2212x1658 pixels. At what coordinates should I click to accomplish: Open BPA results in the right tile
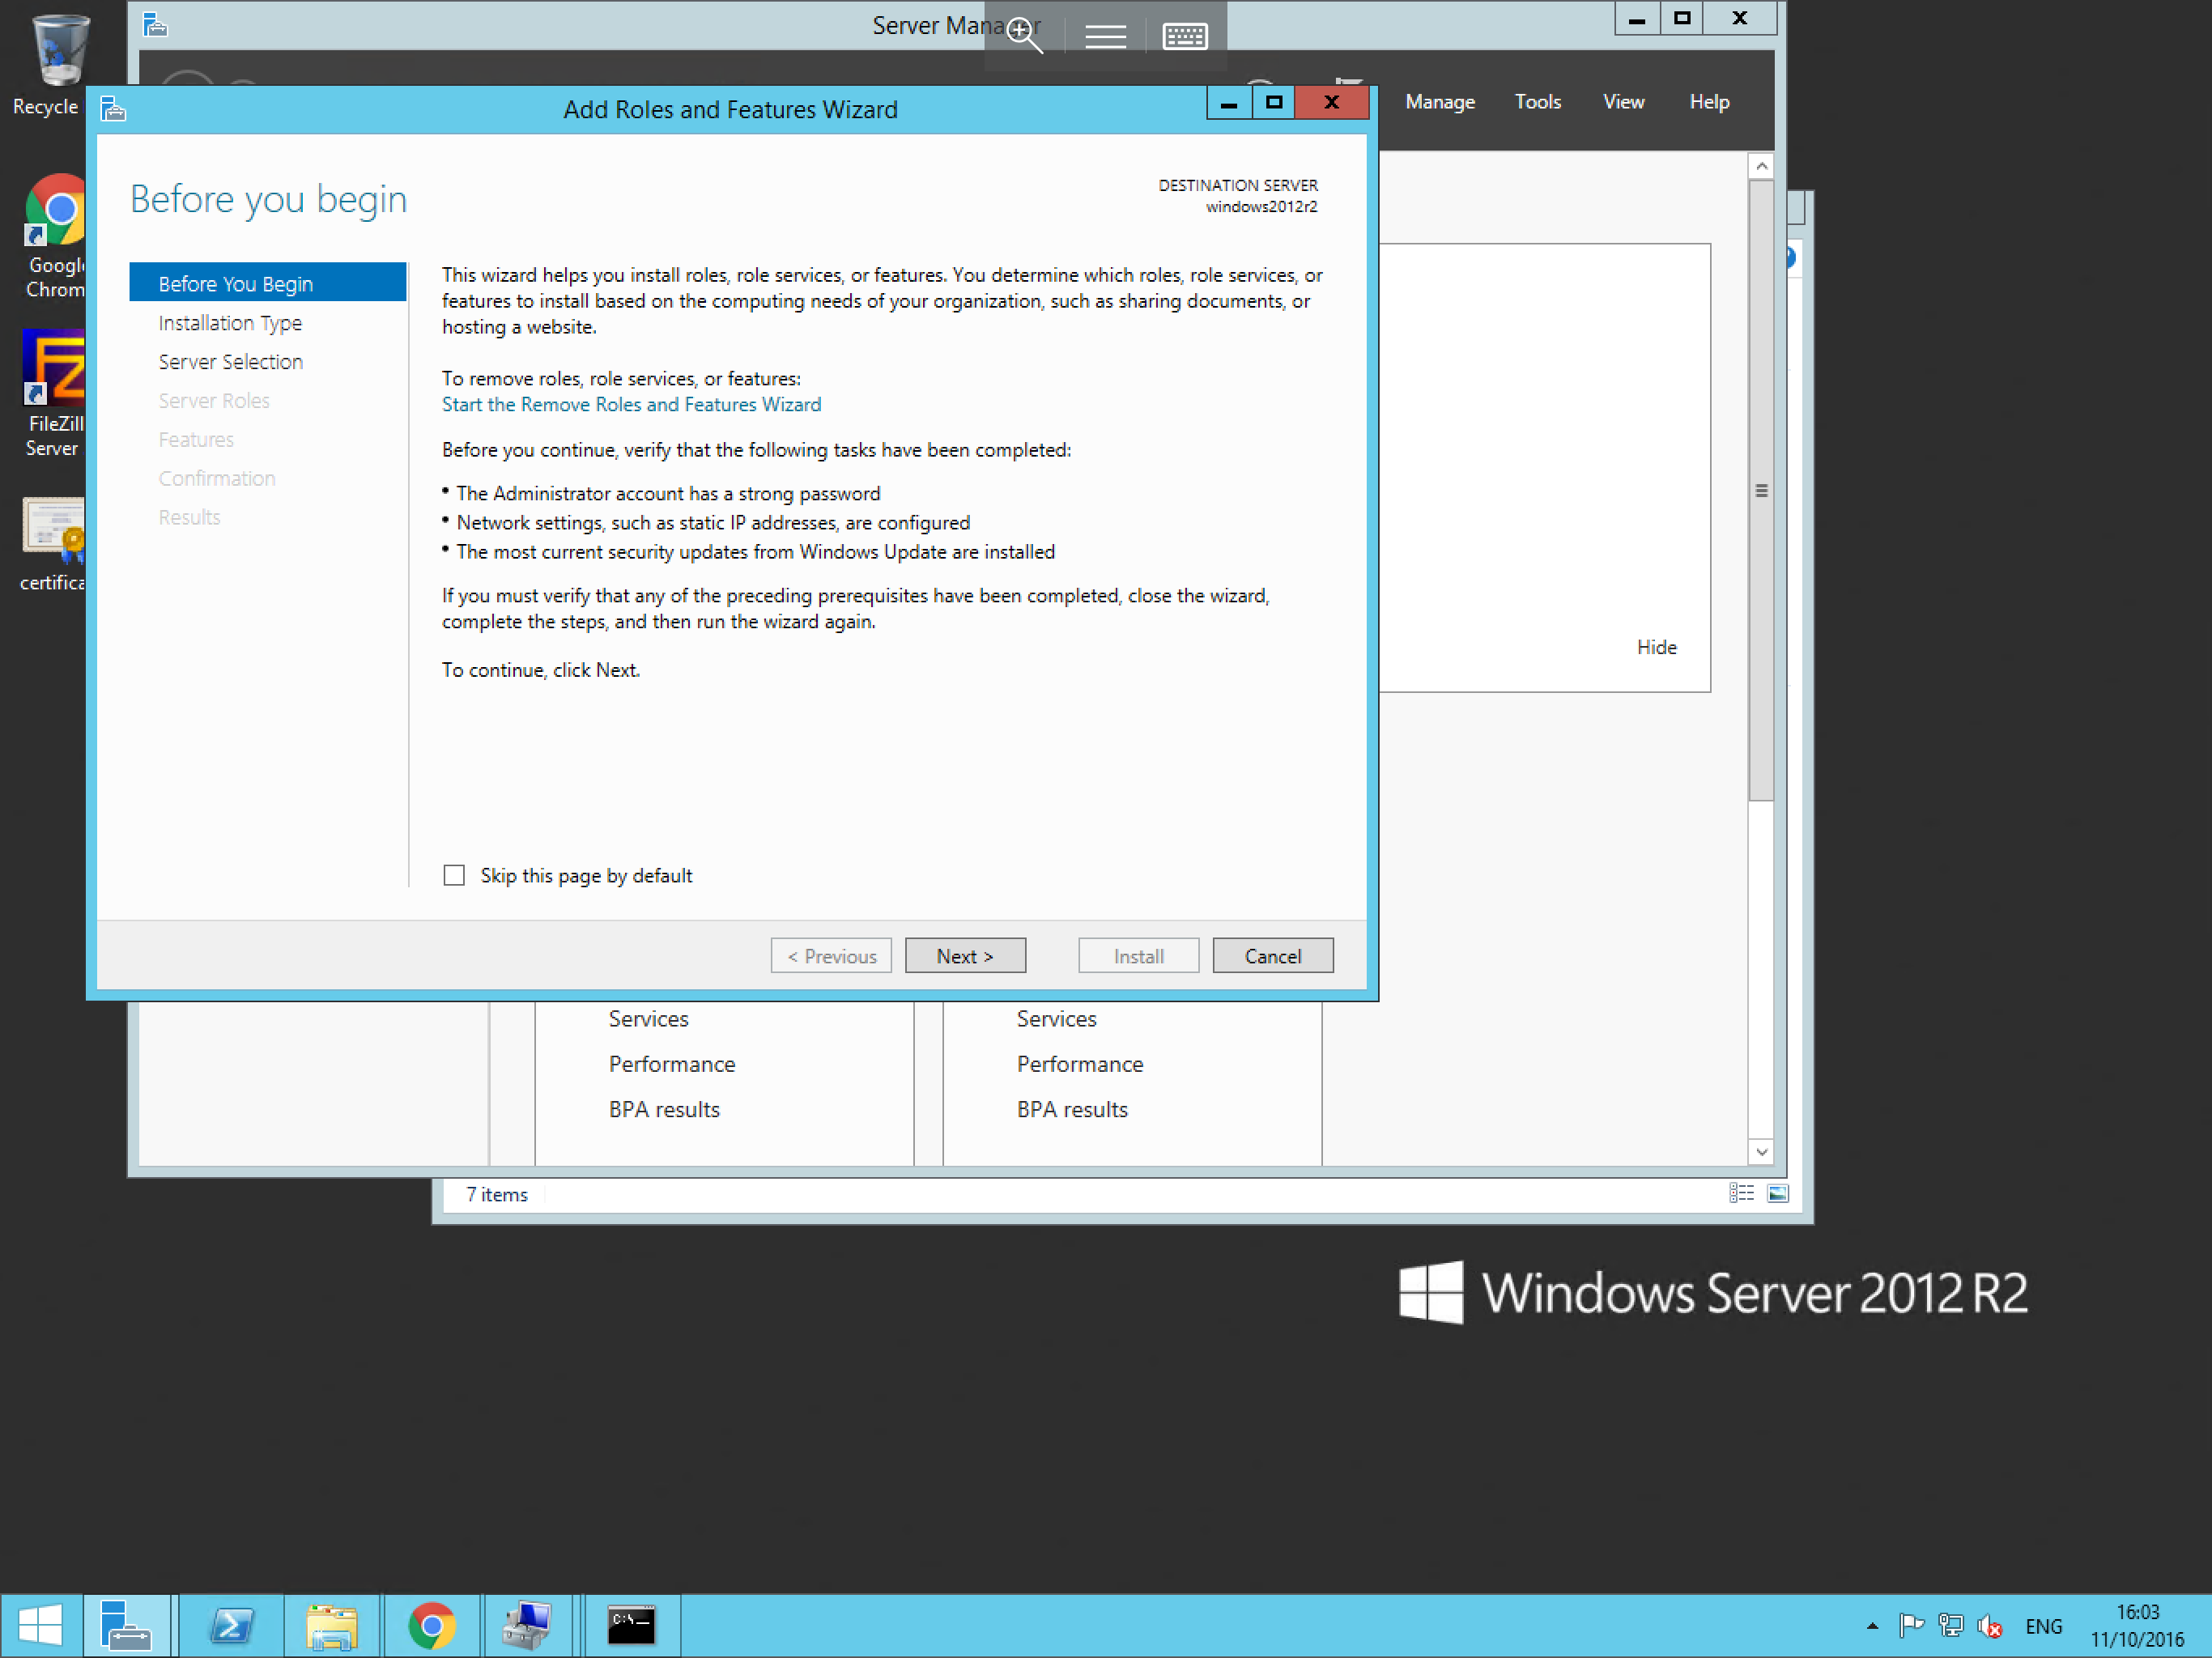tap(1072, 1109)
